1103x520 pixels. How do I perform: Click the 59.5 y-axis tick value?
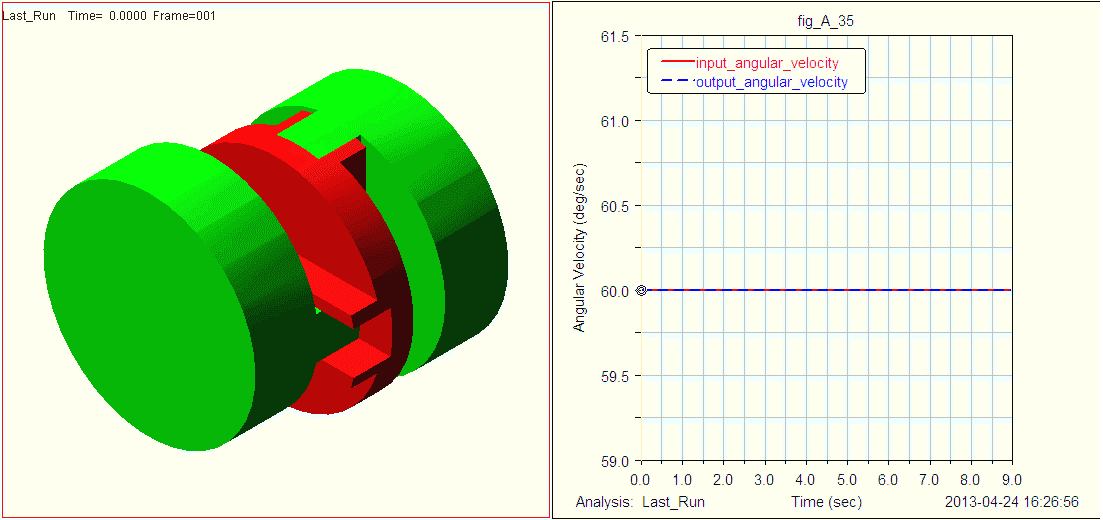(614, 376)
